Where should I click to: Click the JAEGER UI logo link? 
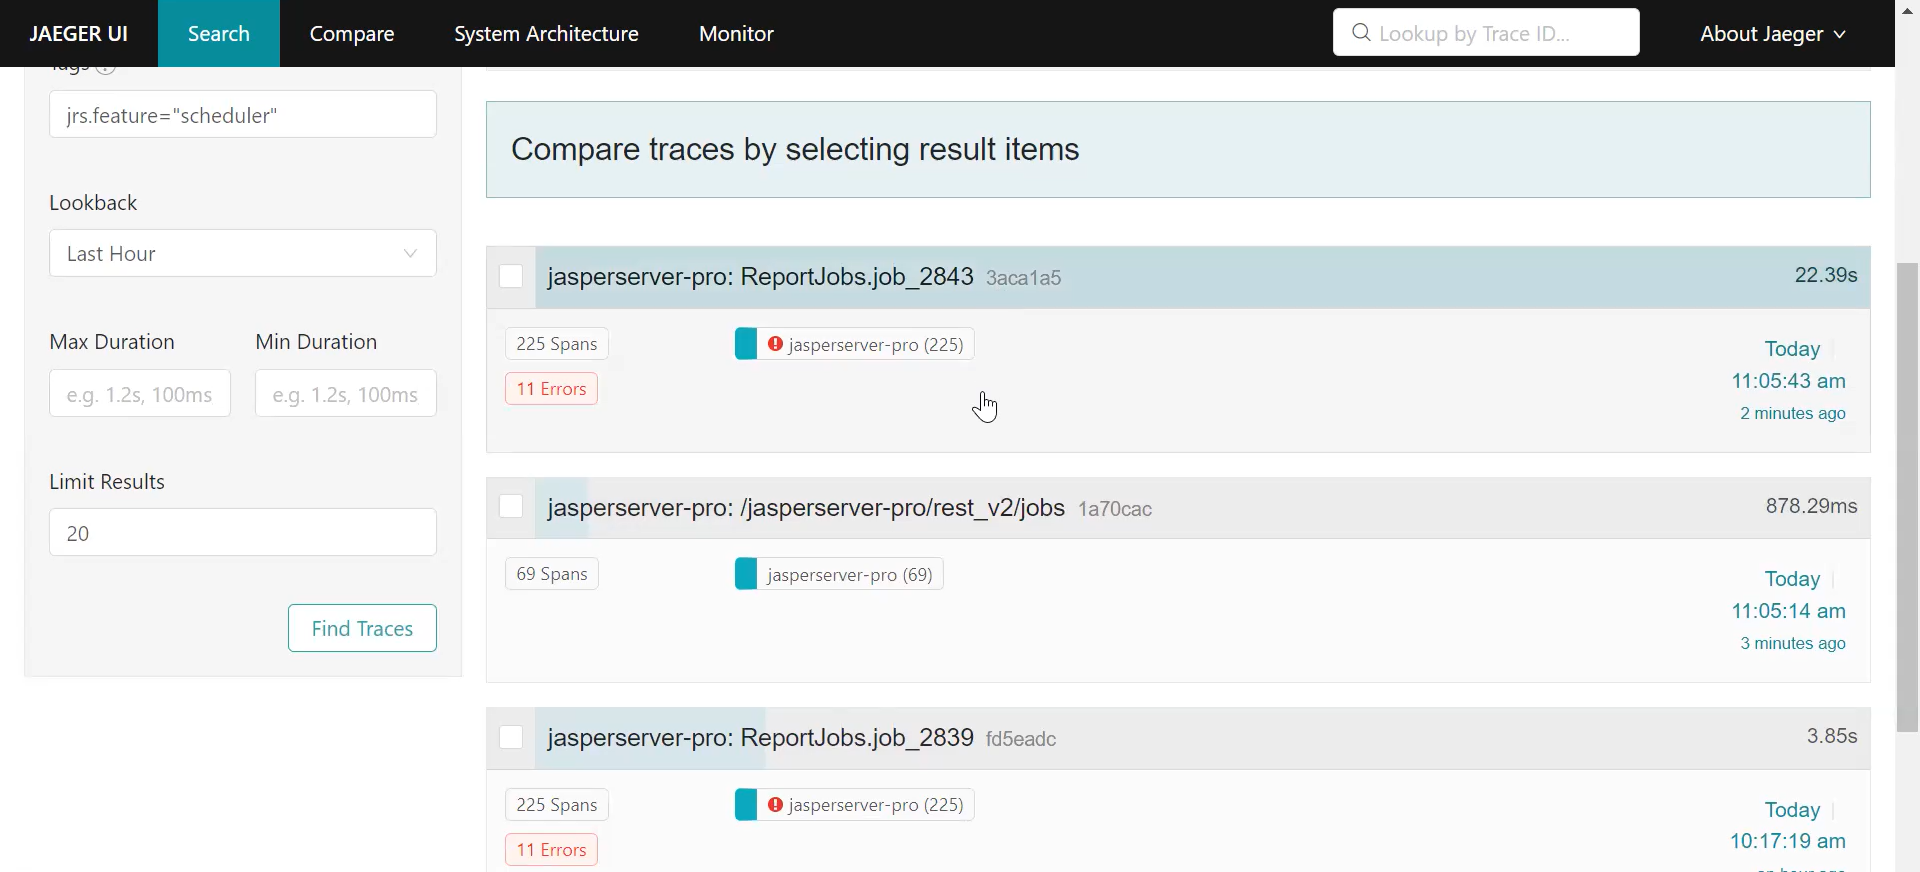point(78,33)
